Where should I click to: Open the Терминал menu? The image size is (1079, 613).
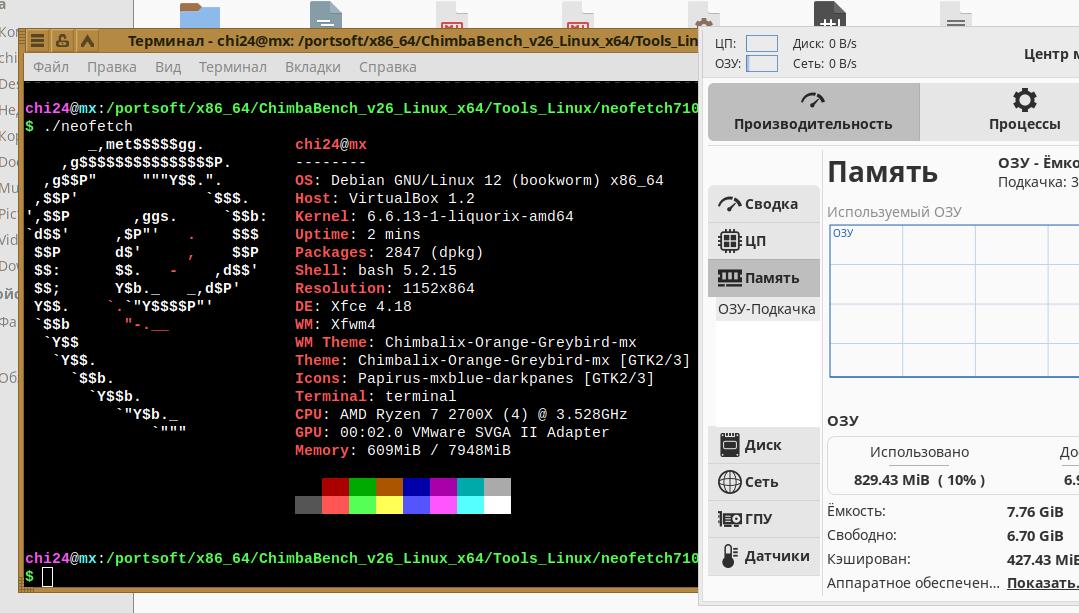click(x=233, y=67)
